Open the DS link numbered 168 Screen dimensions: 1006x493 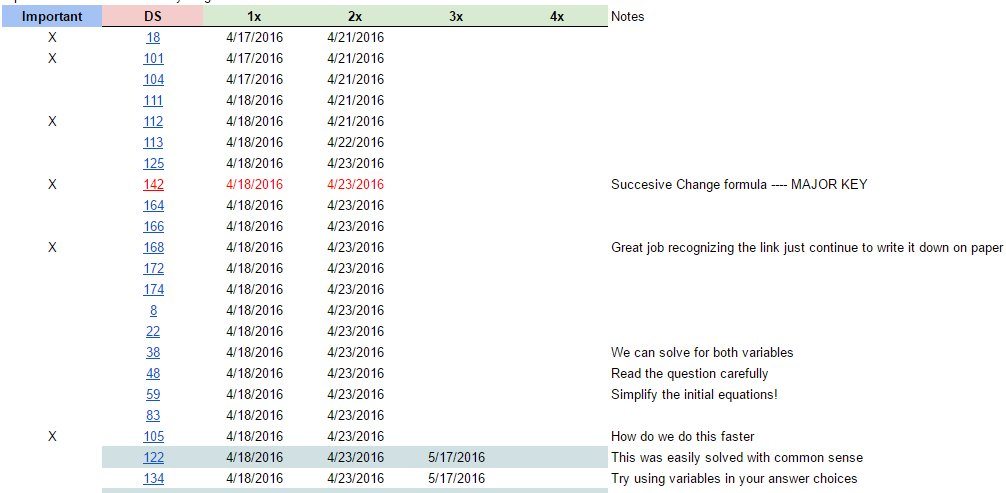click(153, 248)
